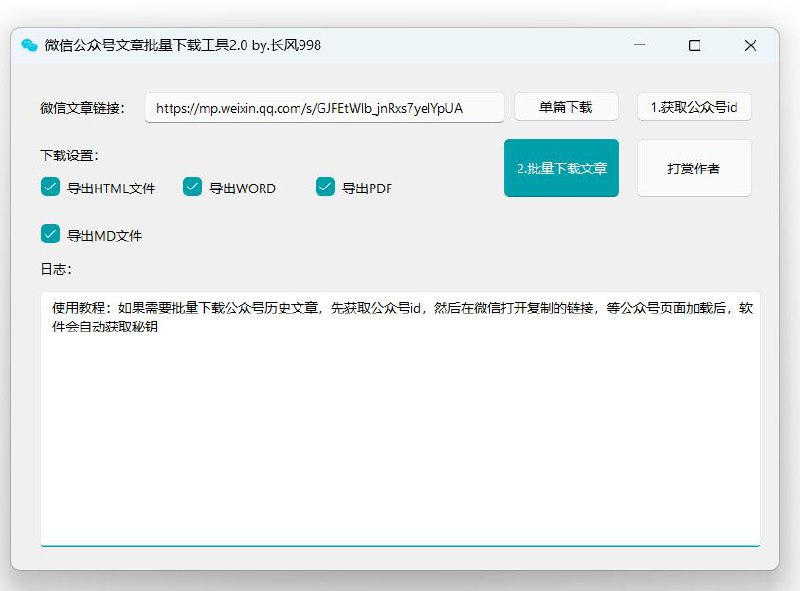Click the checkmark icon beside 导出HTML文件
This screenshot has height=591, width=800.
[50, 187]
